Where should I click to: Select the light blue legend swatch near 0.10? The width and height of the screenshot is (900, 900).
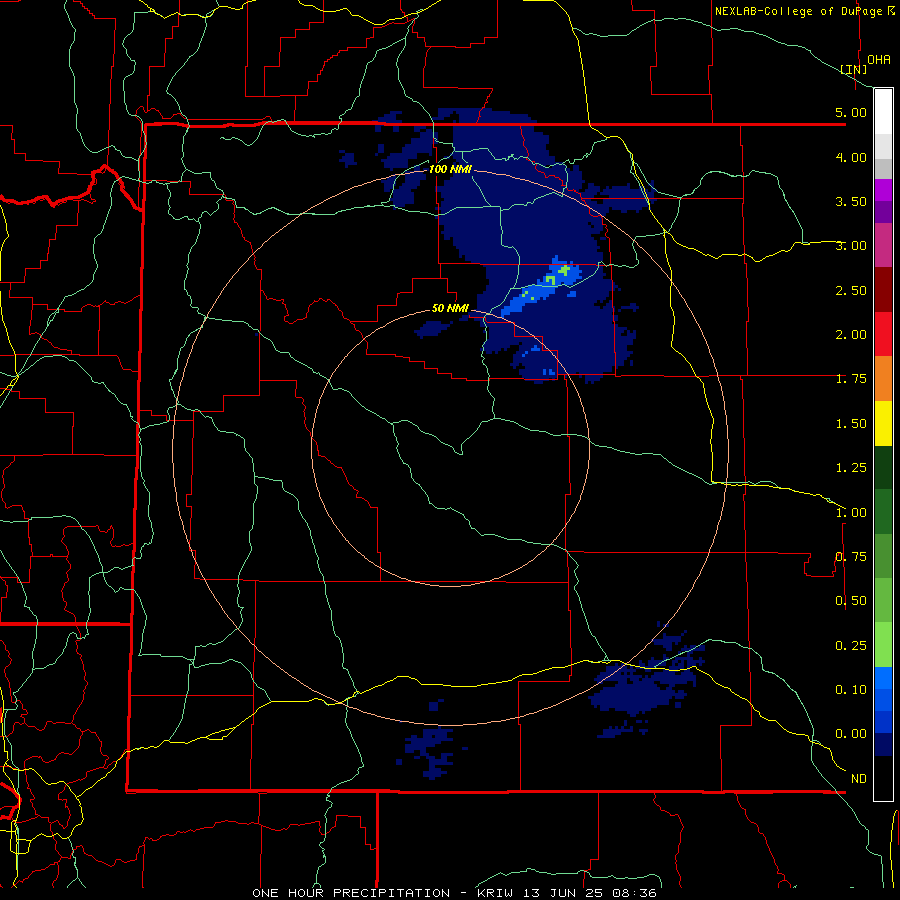(x=883, y=678)
